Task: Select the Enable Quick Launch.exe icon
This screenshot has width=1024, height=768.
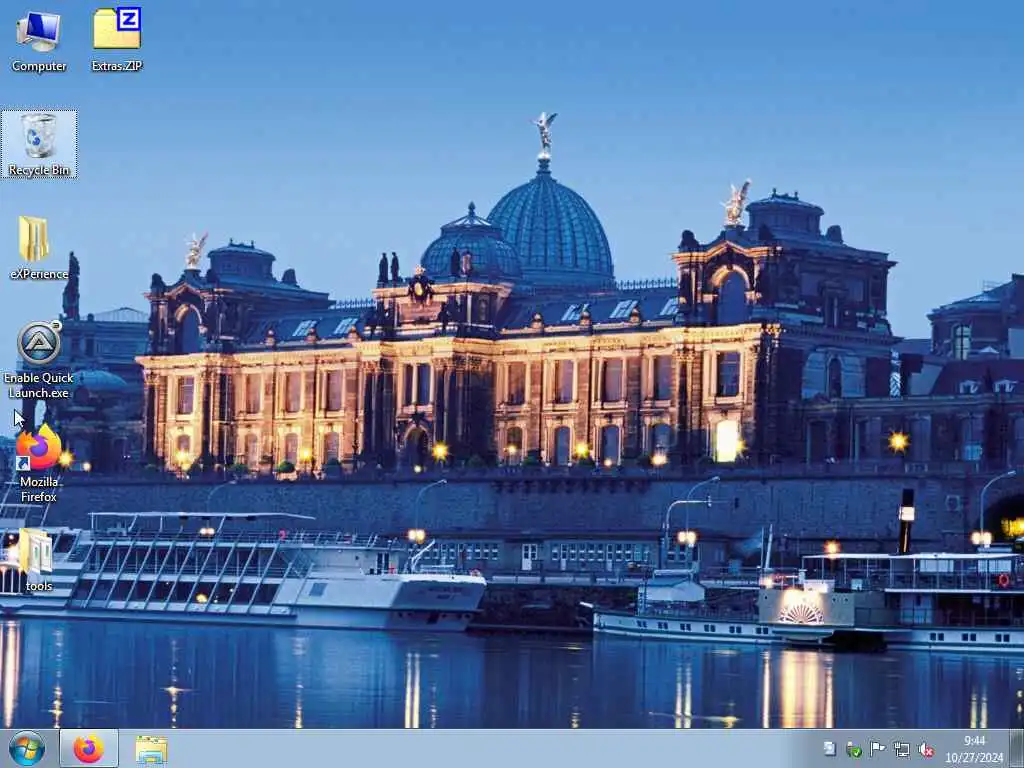Action: (39, 360)
